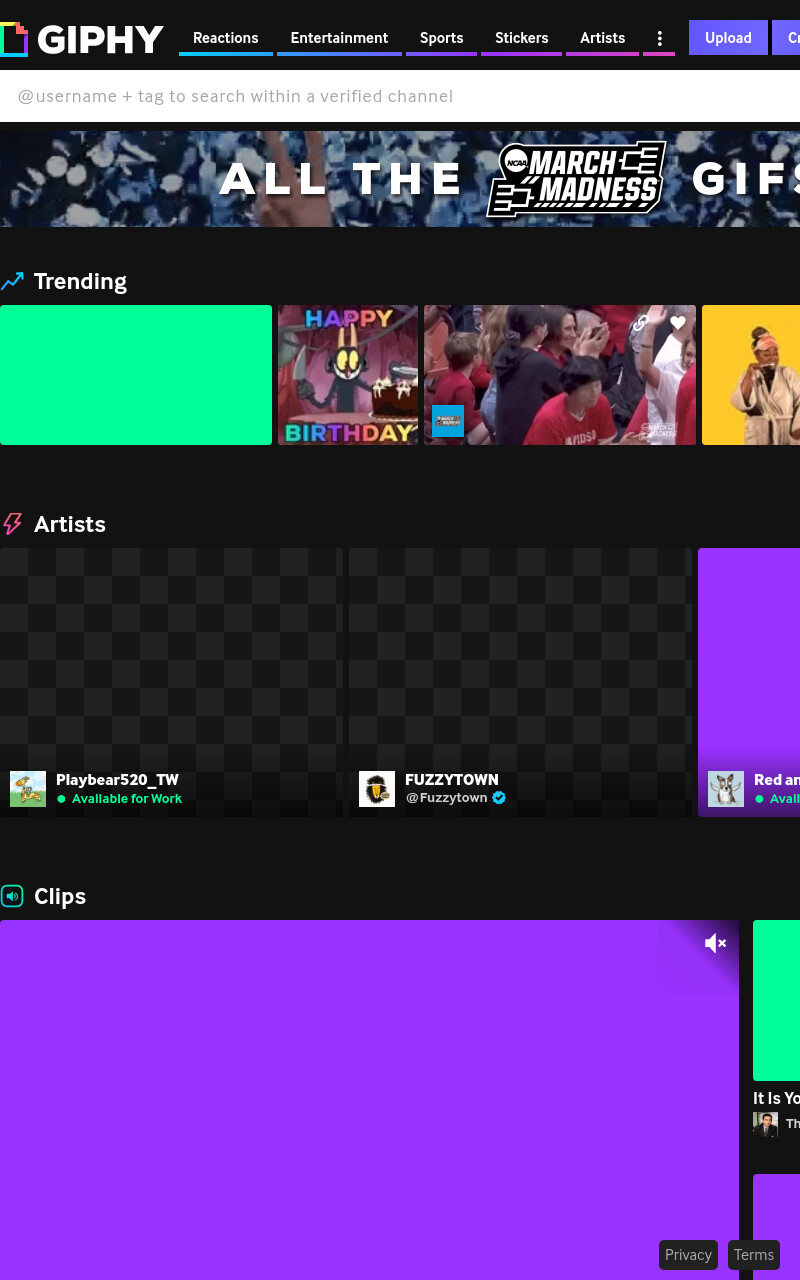This screenshot has height=1280, width=800.
Task: Open the Privacy link
Action: pos(688,1255)
